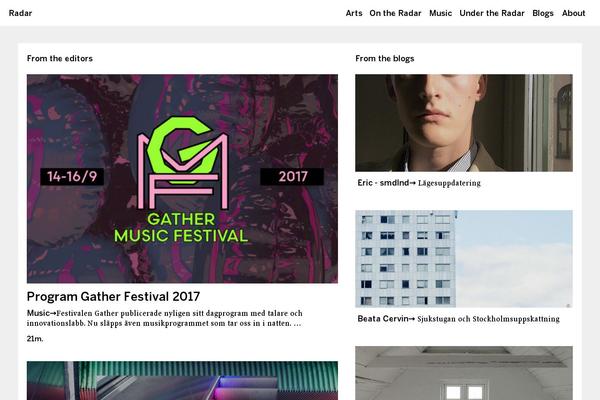Click the From the blogs heading
This screenshot has width=600, height=400.
(x=385, y=59)
